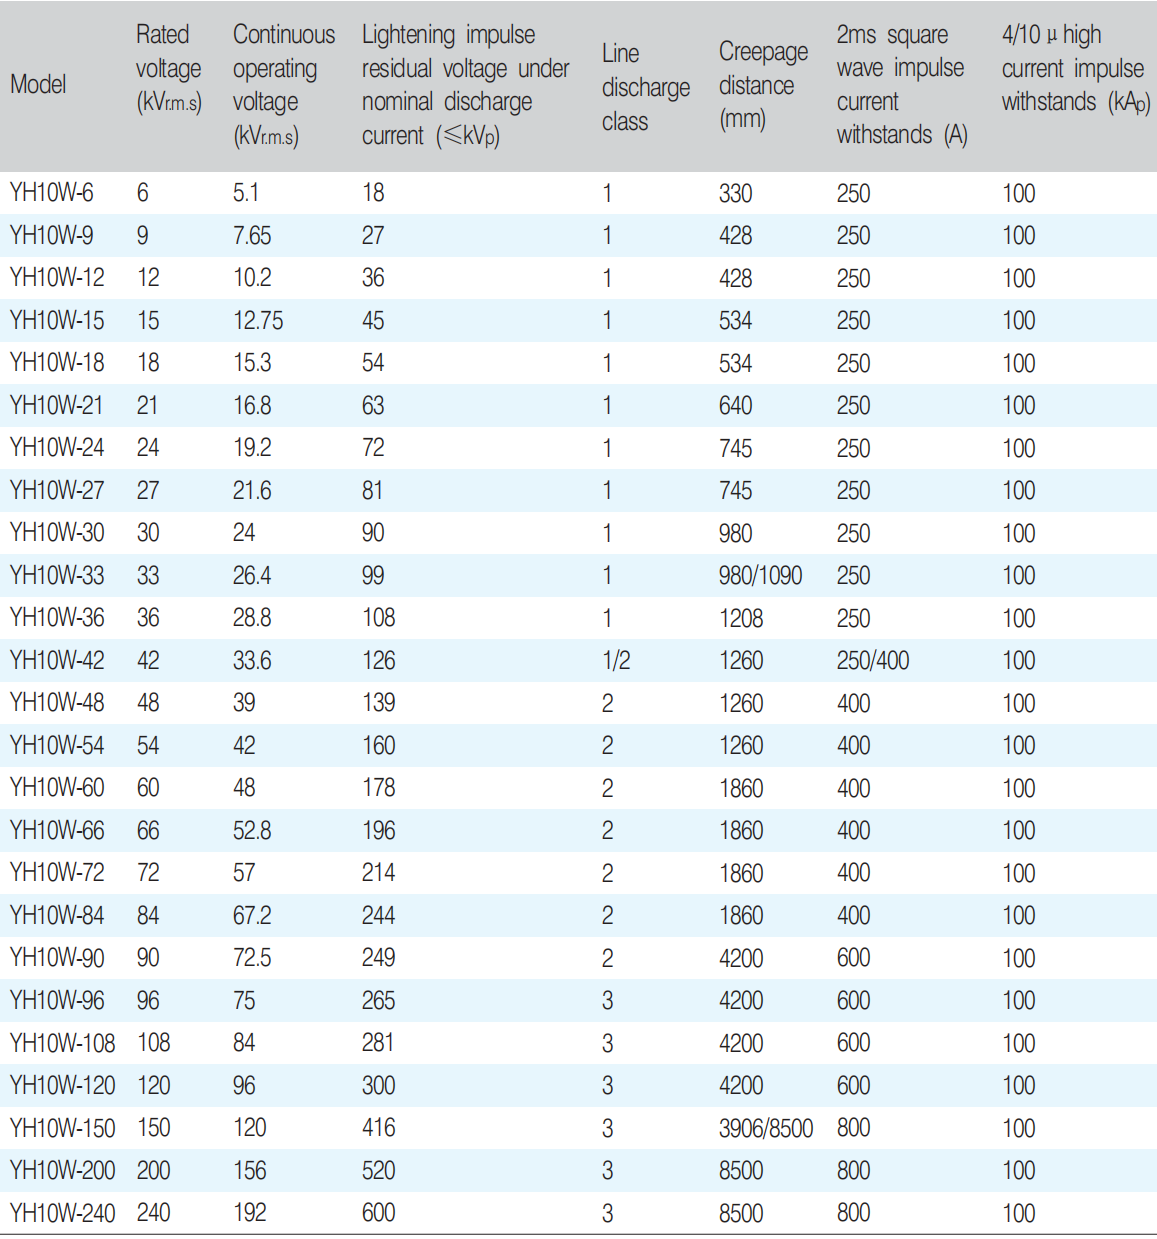Click residual voltage value 178
Screen dimensions: 1157x1239
378,788
